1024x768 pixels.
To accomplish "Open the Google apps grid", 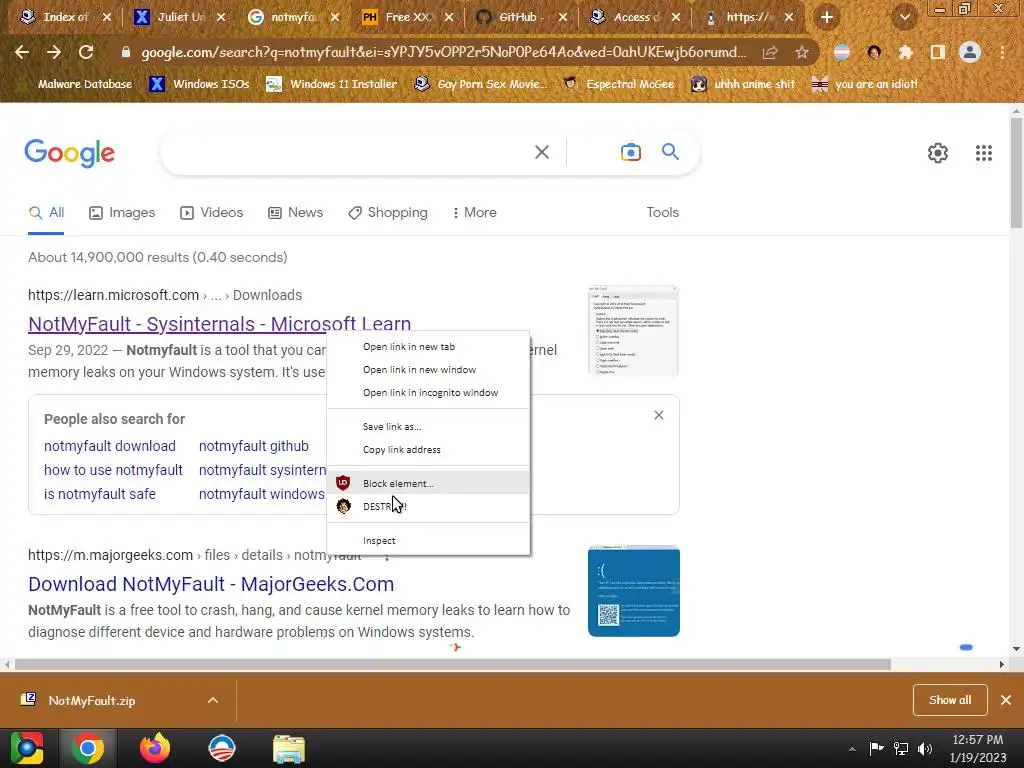I will [x=984, y=153].
